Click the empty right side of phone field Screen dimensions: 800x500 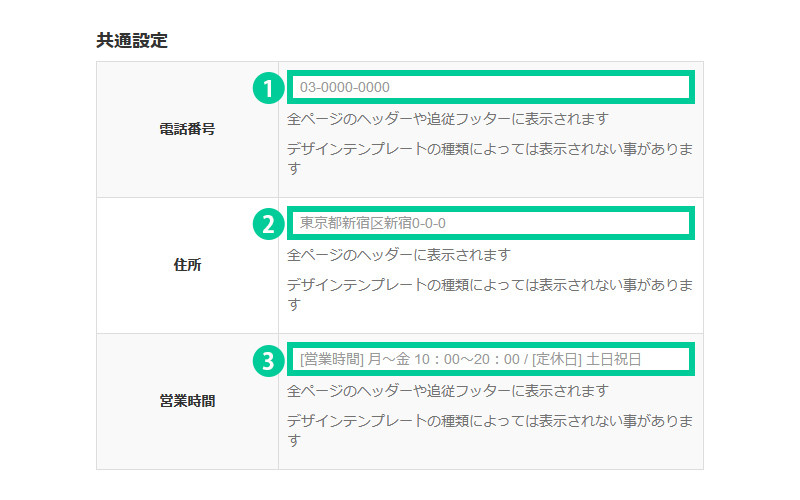point(600,87)
